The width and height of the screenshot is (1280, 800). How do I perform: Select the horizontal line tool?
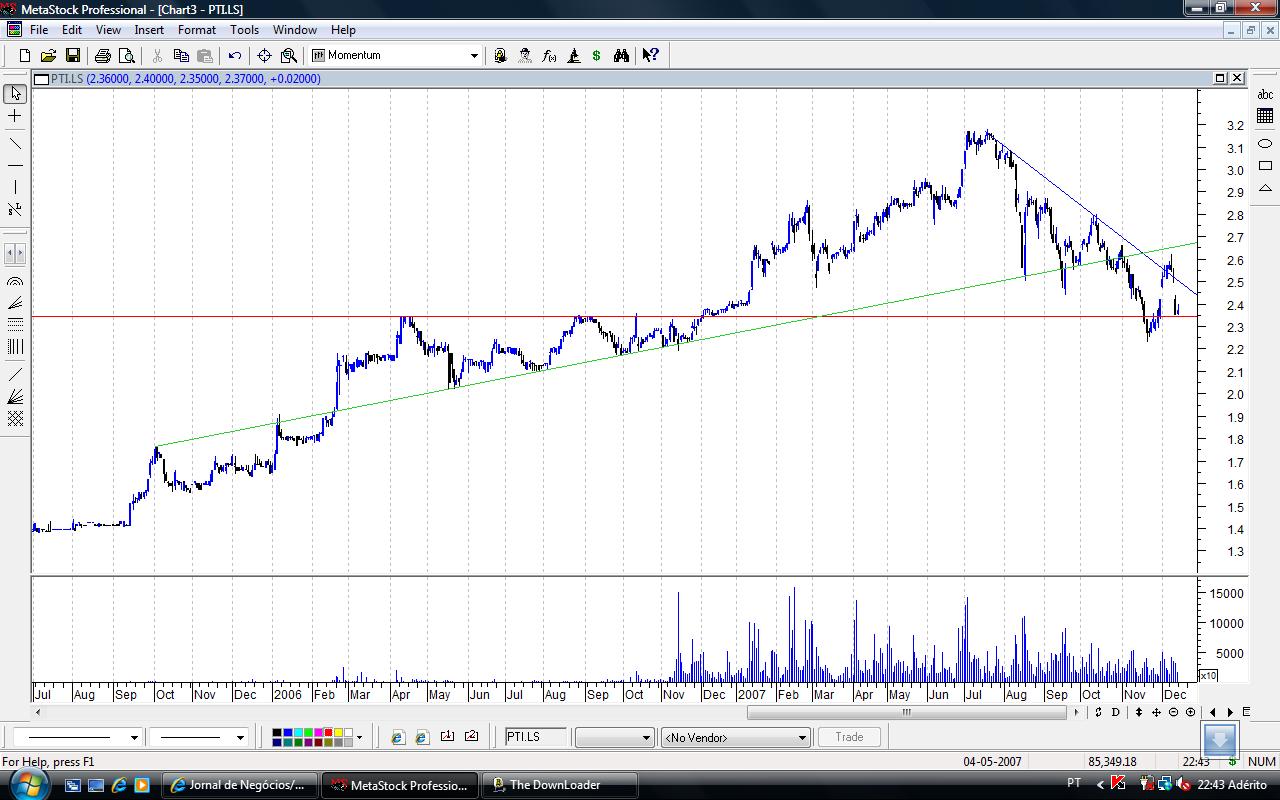point(15,165)
